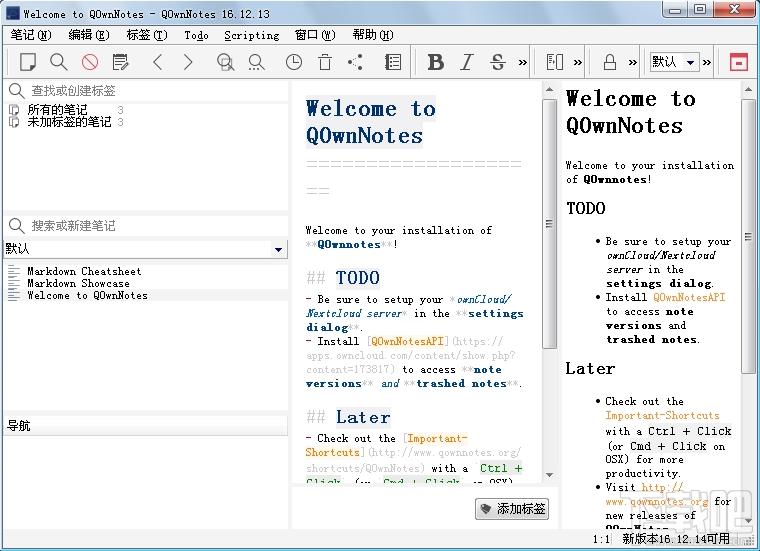Image resolution: width=760 pixels, height=551 pixels.
Task: Click the red distraction-free mode icon
Action: tap(739, 62)
